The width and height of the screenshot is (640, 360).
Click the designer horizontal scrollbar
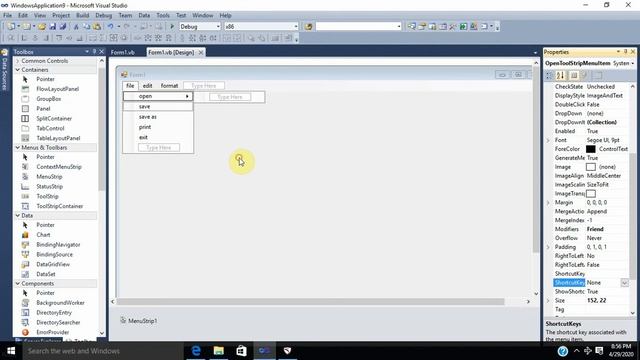click(x=312, y=302)
